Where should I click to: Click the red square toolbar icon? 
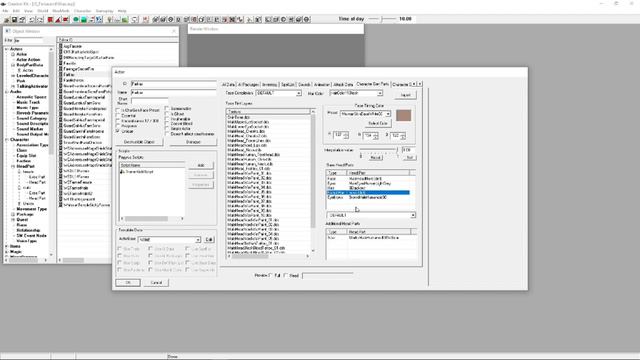51,19
